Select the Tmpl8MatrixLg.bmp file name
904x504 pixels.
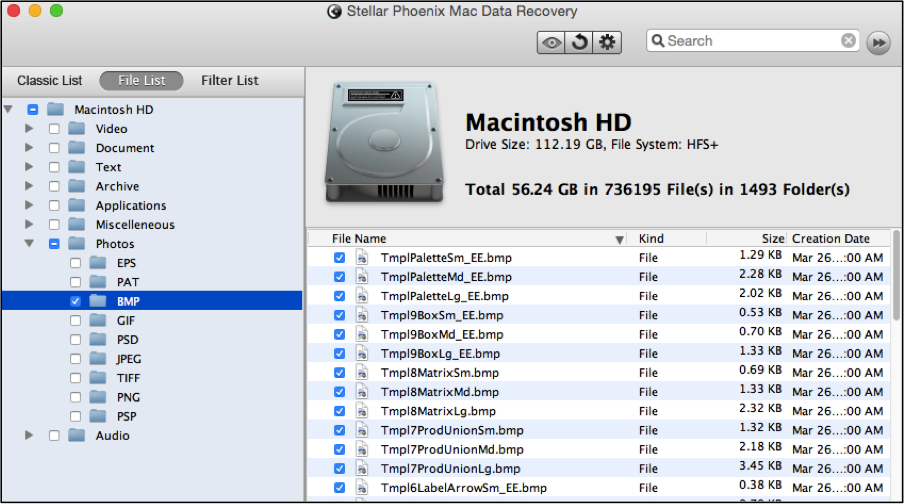point(438,411)
